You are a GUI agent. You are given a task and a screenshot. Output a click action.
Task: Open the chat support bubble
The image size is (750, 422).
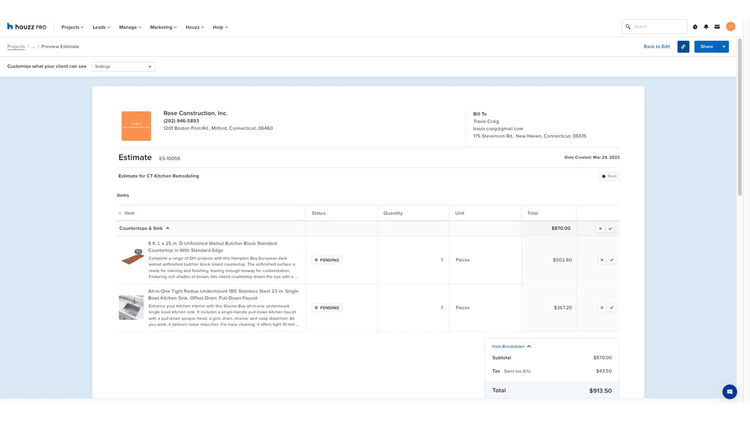point(729,392)
